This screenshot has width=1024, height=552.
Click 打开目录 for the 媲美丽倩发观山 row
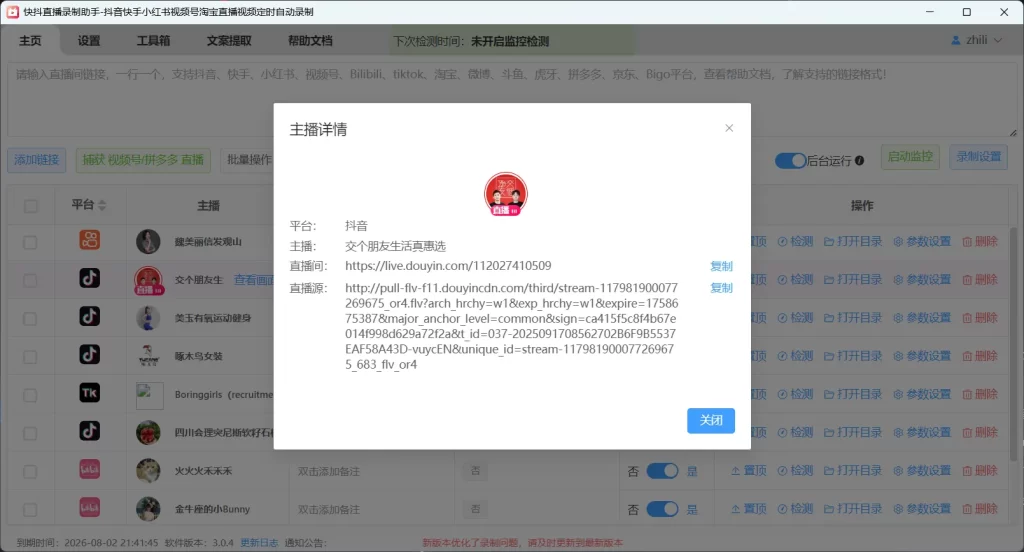coord(853,242)
